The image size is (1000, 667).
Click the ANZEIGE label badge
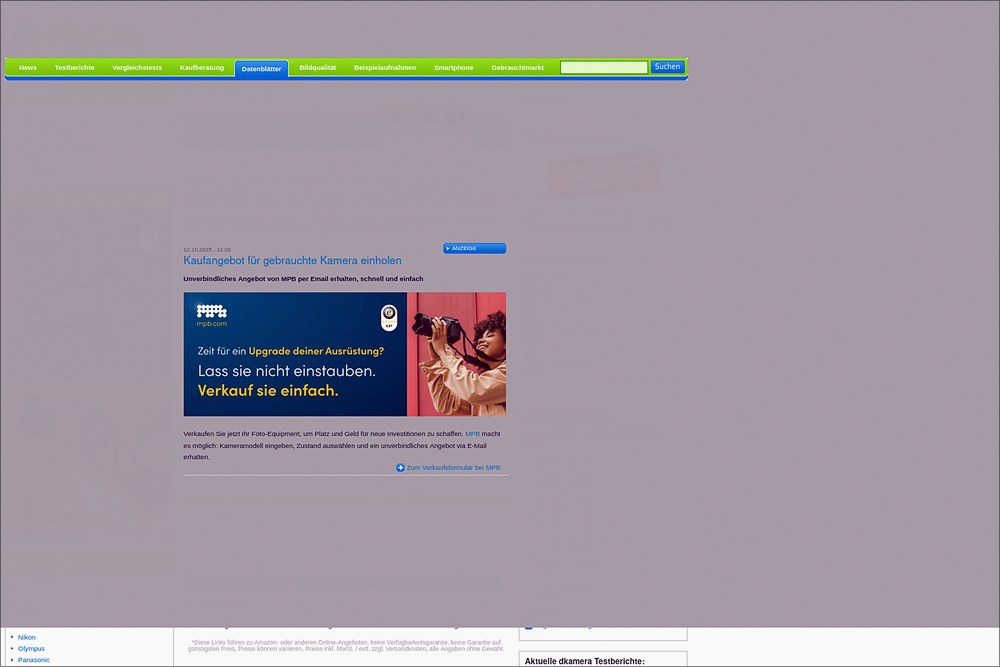(474, 248)
